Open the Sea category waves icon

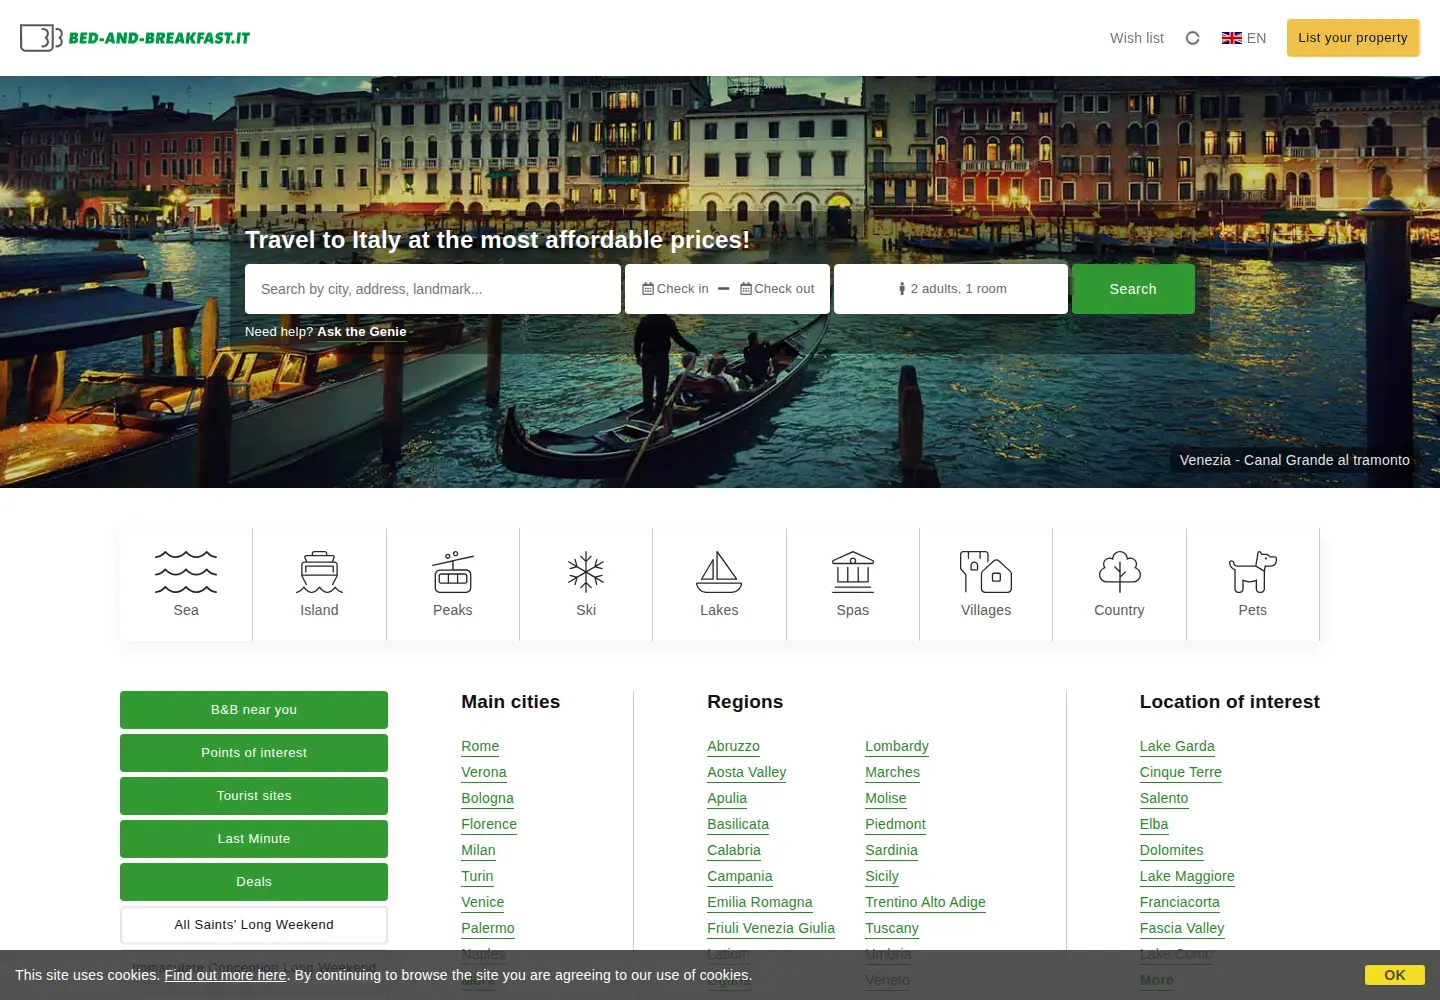[x=186, y=572]
